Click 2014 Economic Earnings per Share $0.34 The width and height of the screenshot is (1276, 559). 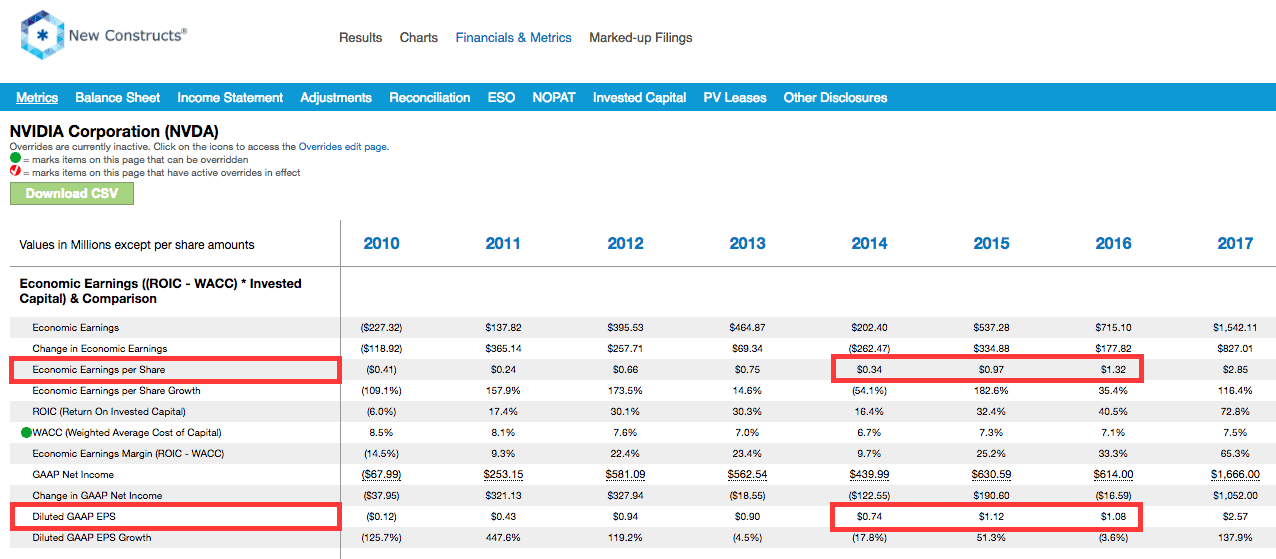pyautogui.click(x=869, y=370)
